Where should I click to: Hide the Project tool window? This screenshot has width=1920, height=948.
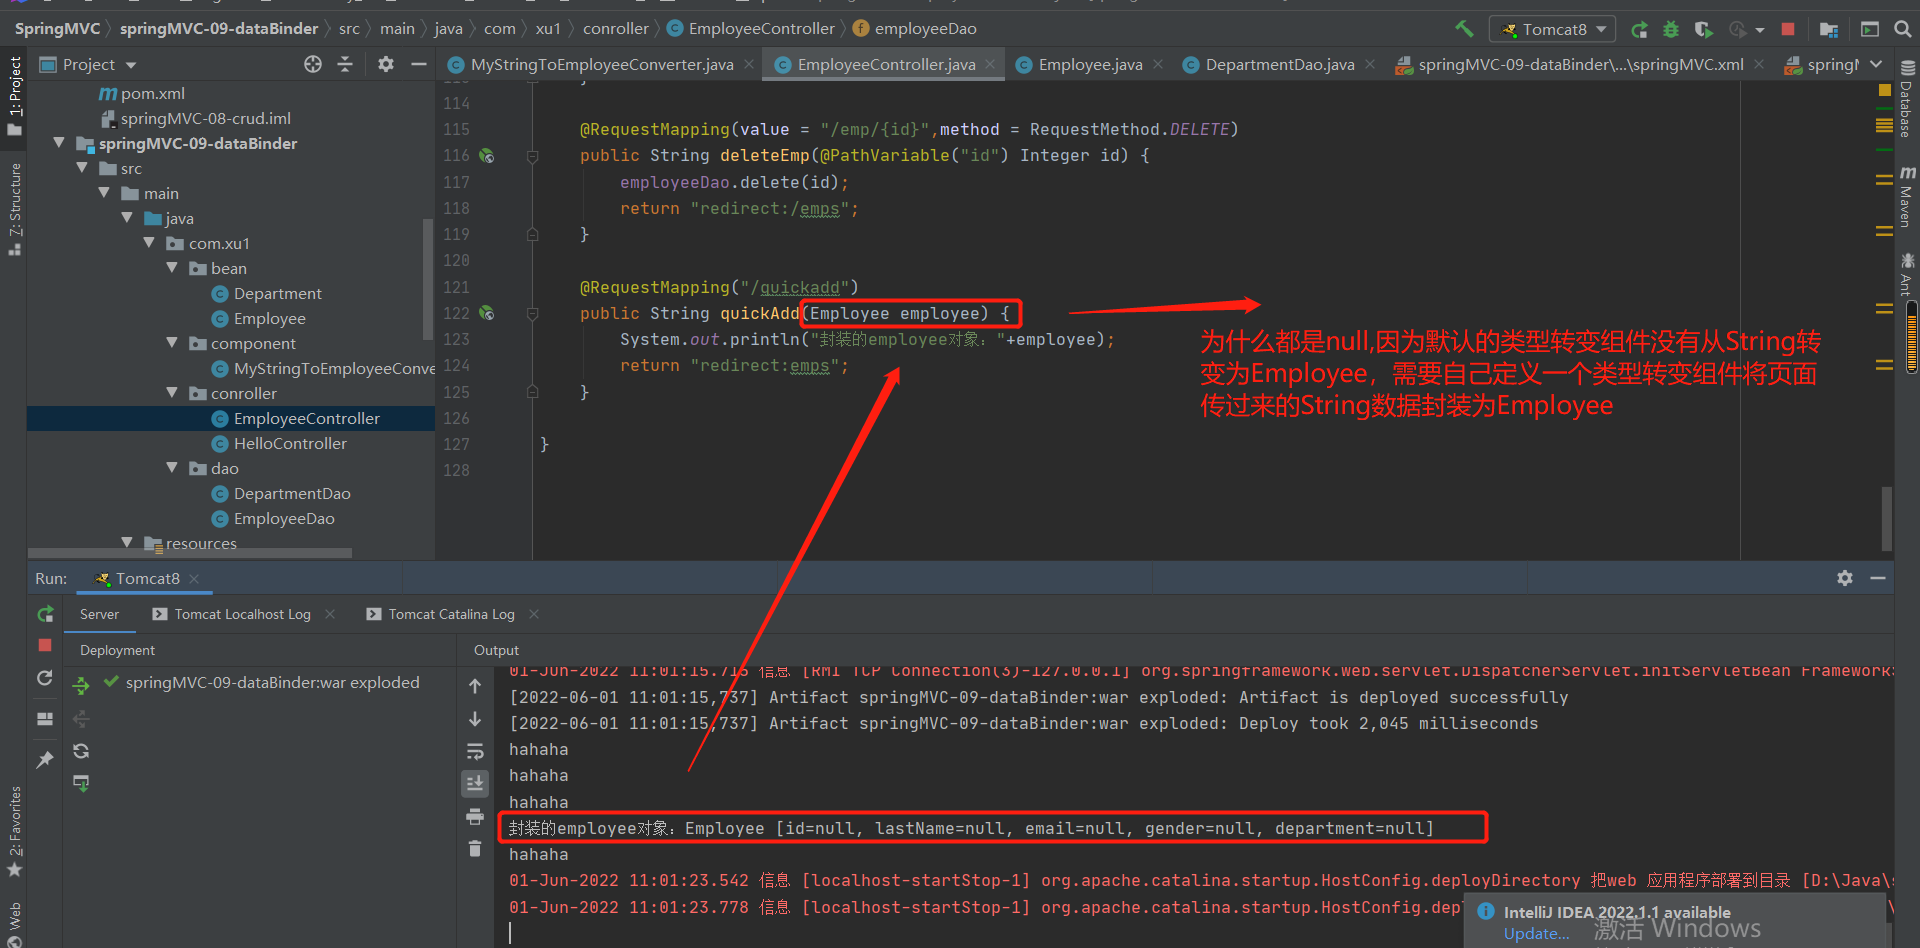[x=419, y=64]
